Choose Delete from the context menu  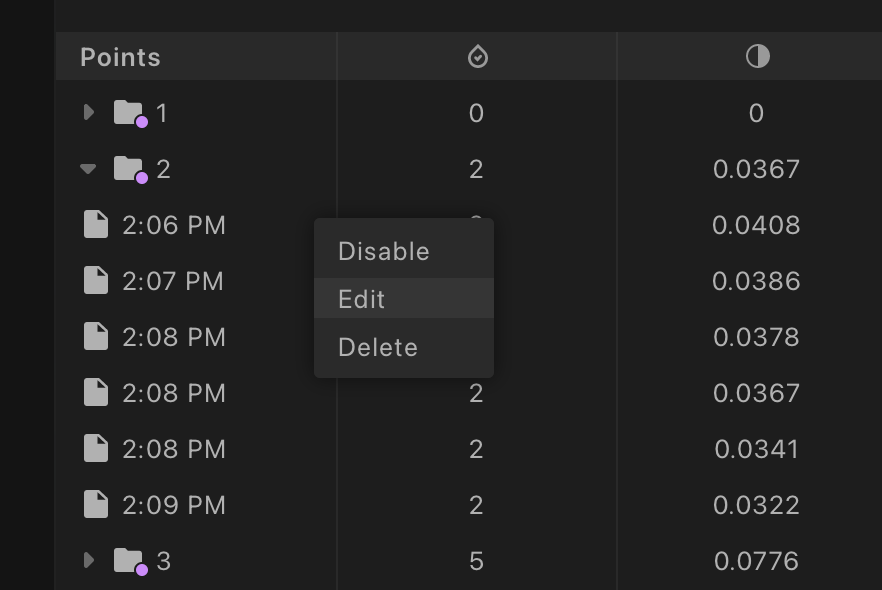[x=378, y=347]
